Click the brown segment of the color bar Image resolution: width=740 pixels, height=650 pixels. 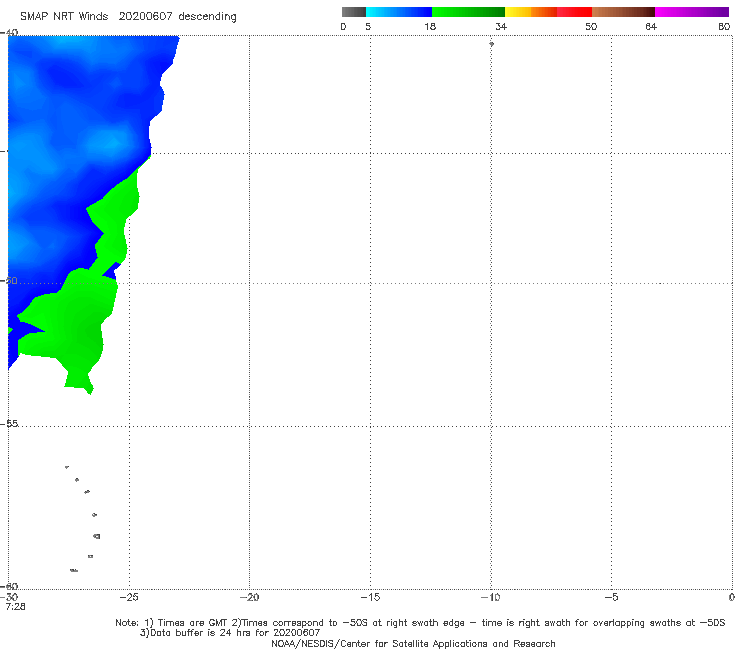(x=623, y=12)
